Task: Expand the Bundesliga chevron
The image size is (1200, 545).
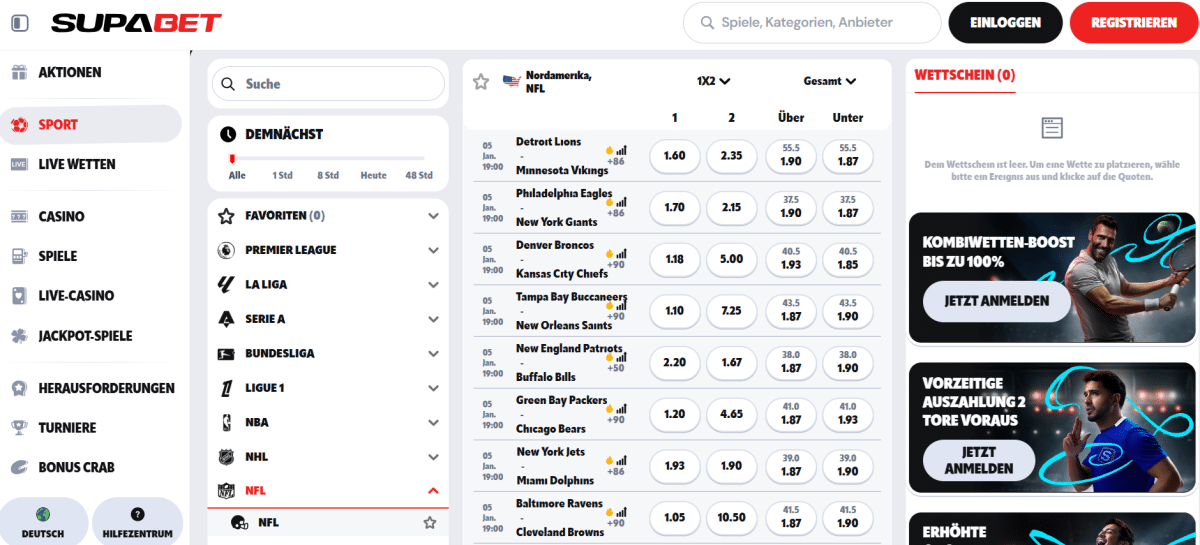Action: pyautogui.click(x=433, y=354)
